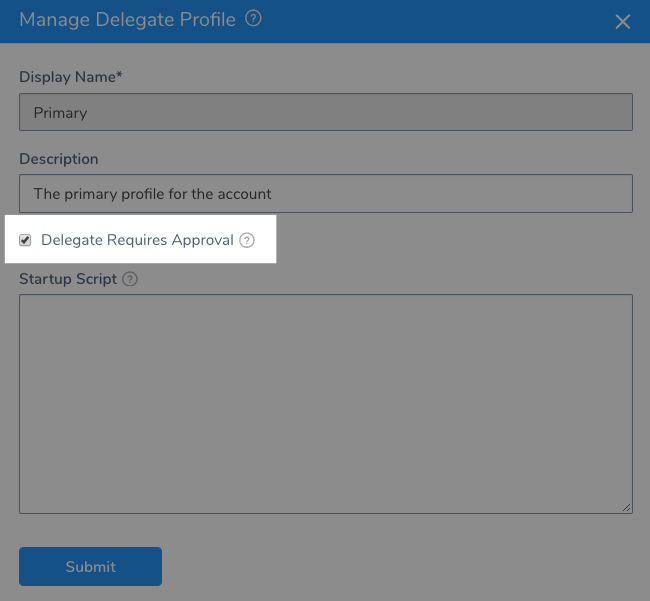Focus the Display Name input field
650x601 pixels.
326,112
